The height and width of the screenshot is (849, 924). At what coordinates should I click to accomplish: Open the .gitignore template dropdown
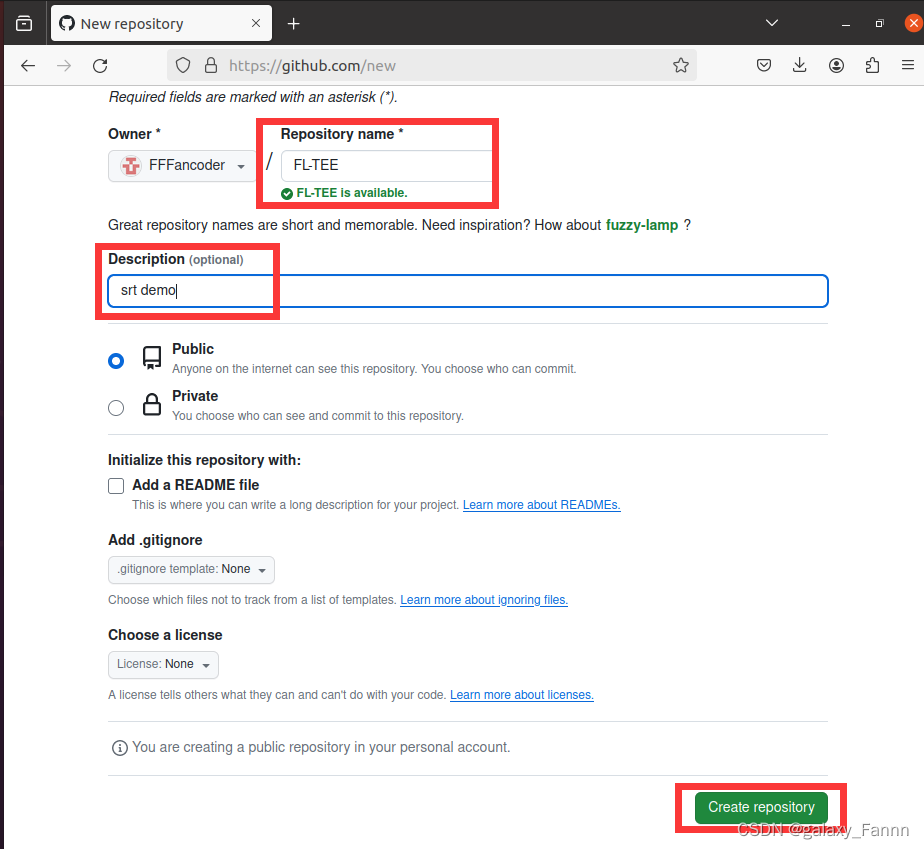coord(191,569)
